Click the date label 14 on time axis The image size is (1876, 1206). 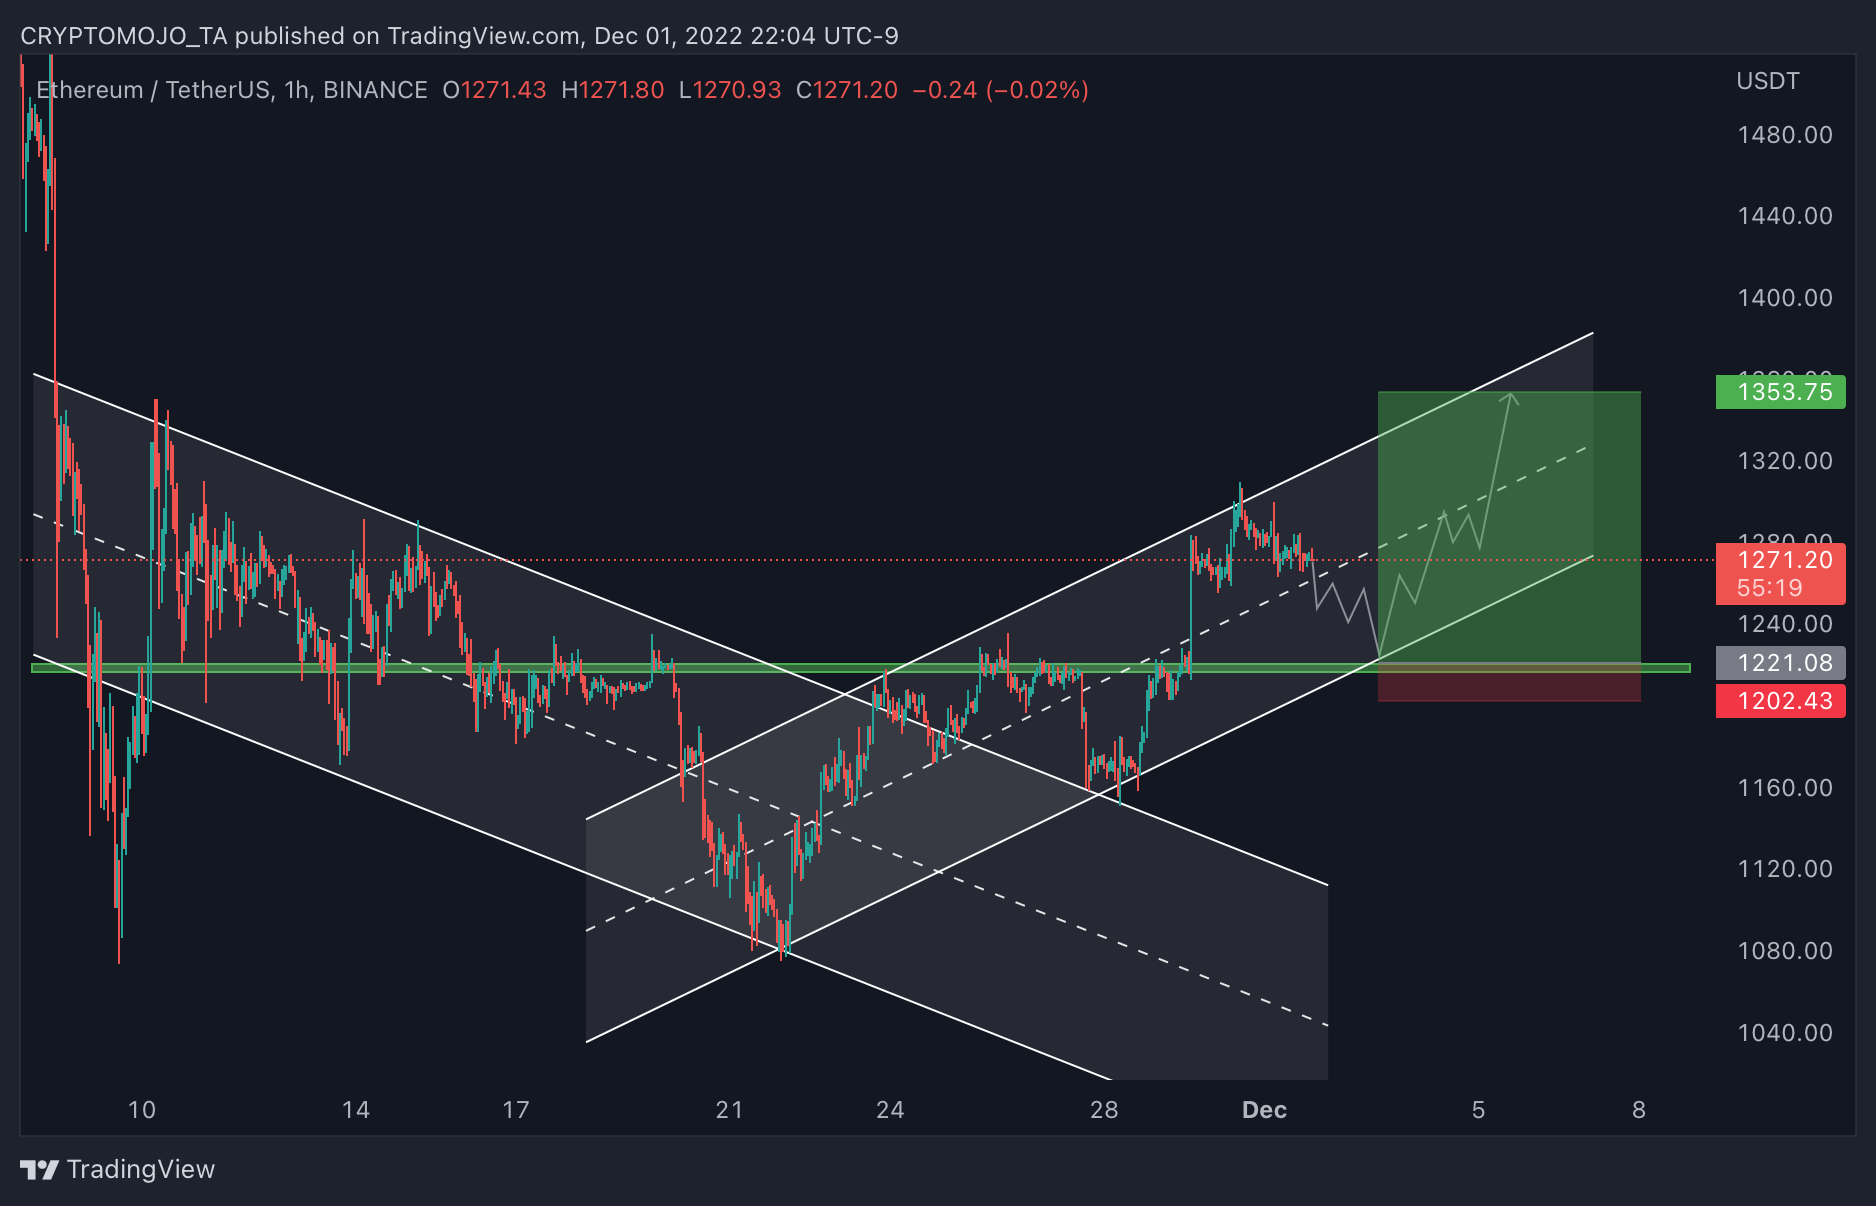point(356,1110)
